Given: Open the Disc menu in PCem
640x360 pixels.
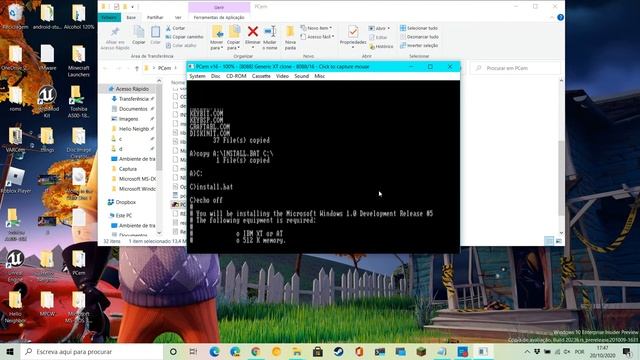Looking at the screenshot, I should click(216, 76).
